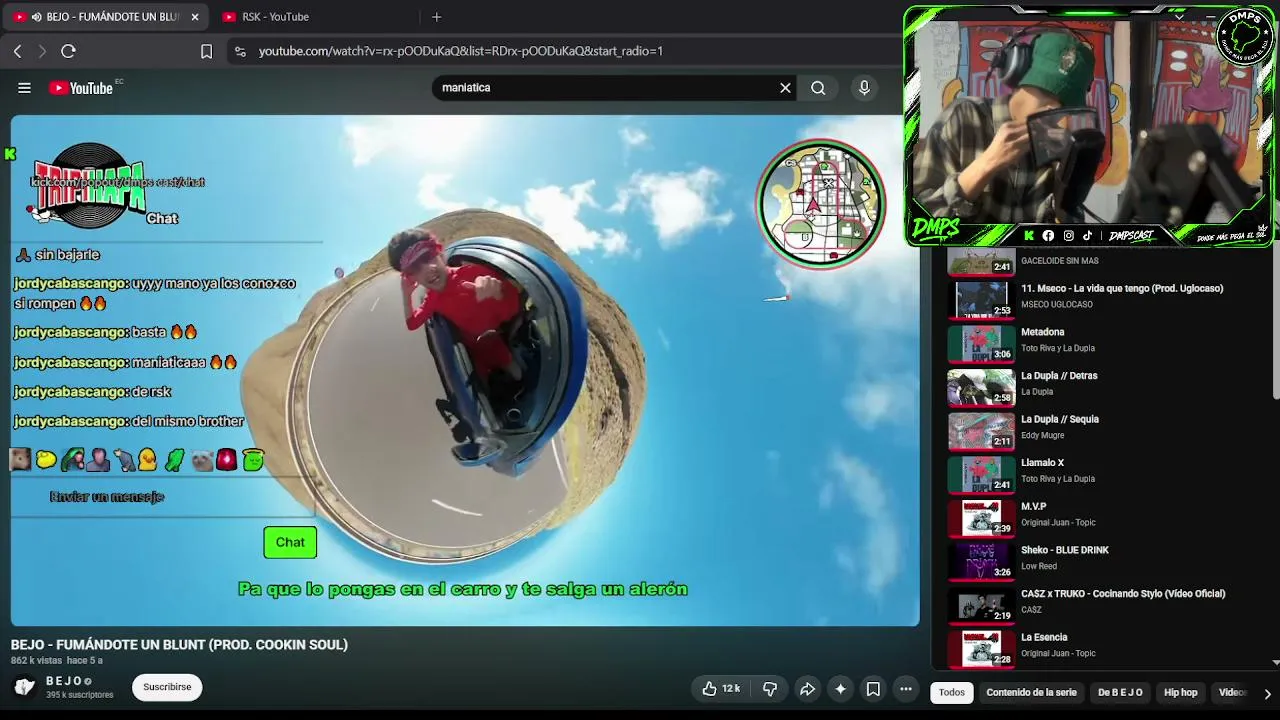The height and width of the screenshot is (720, 1280).
Task: Click the '395 k suscriptores' subscriber count
Action: [79, 695]
